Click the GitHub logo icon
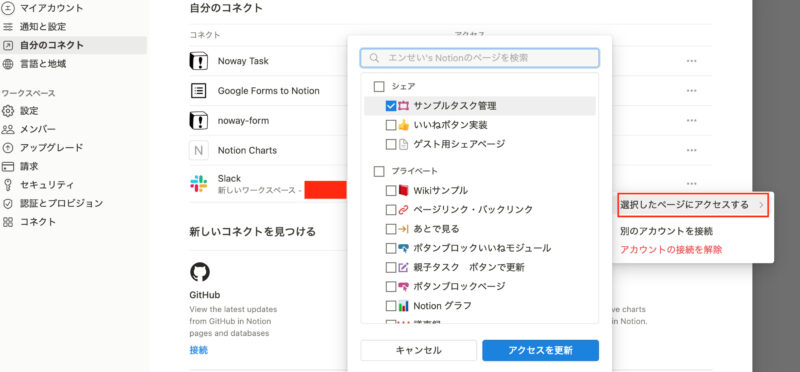This screenshot has width=800, height=372. (x=199, y=272)
